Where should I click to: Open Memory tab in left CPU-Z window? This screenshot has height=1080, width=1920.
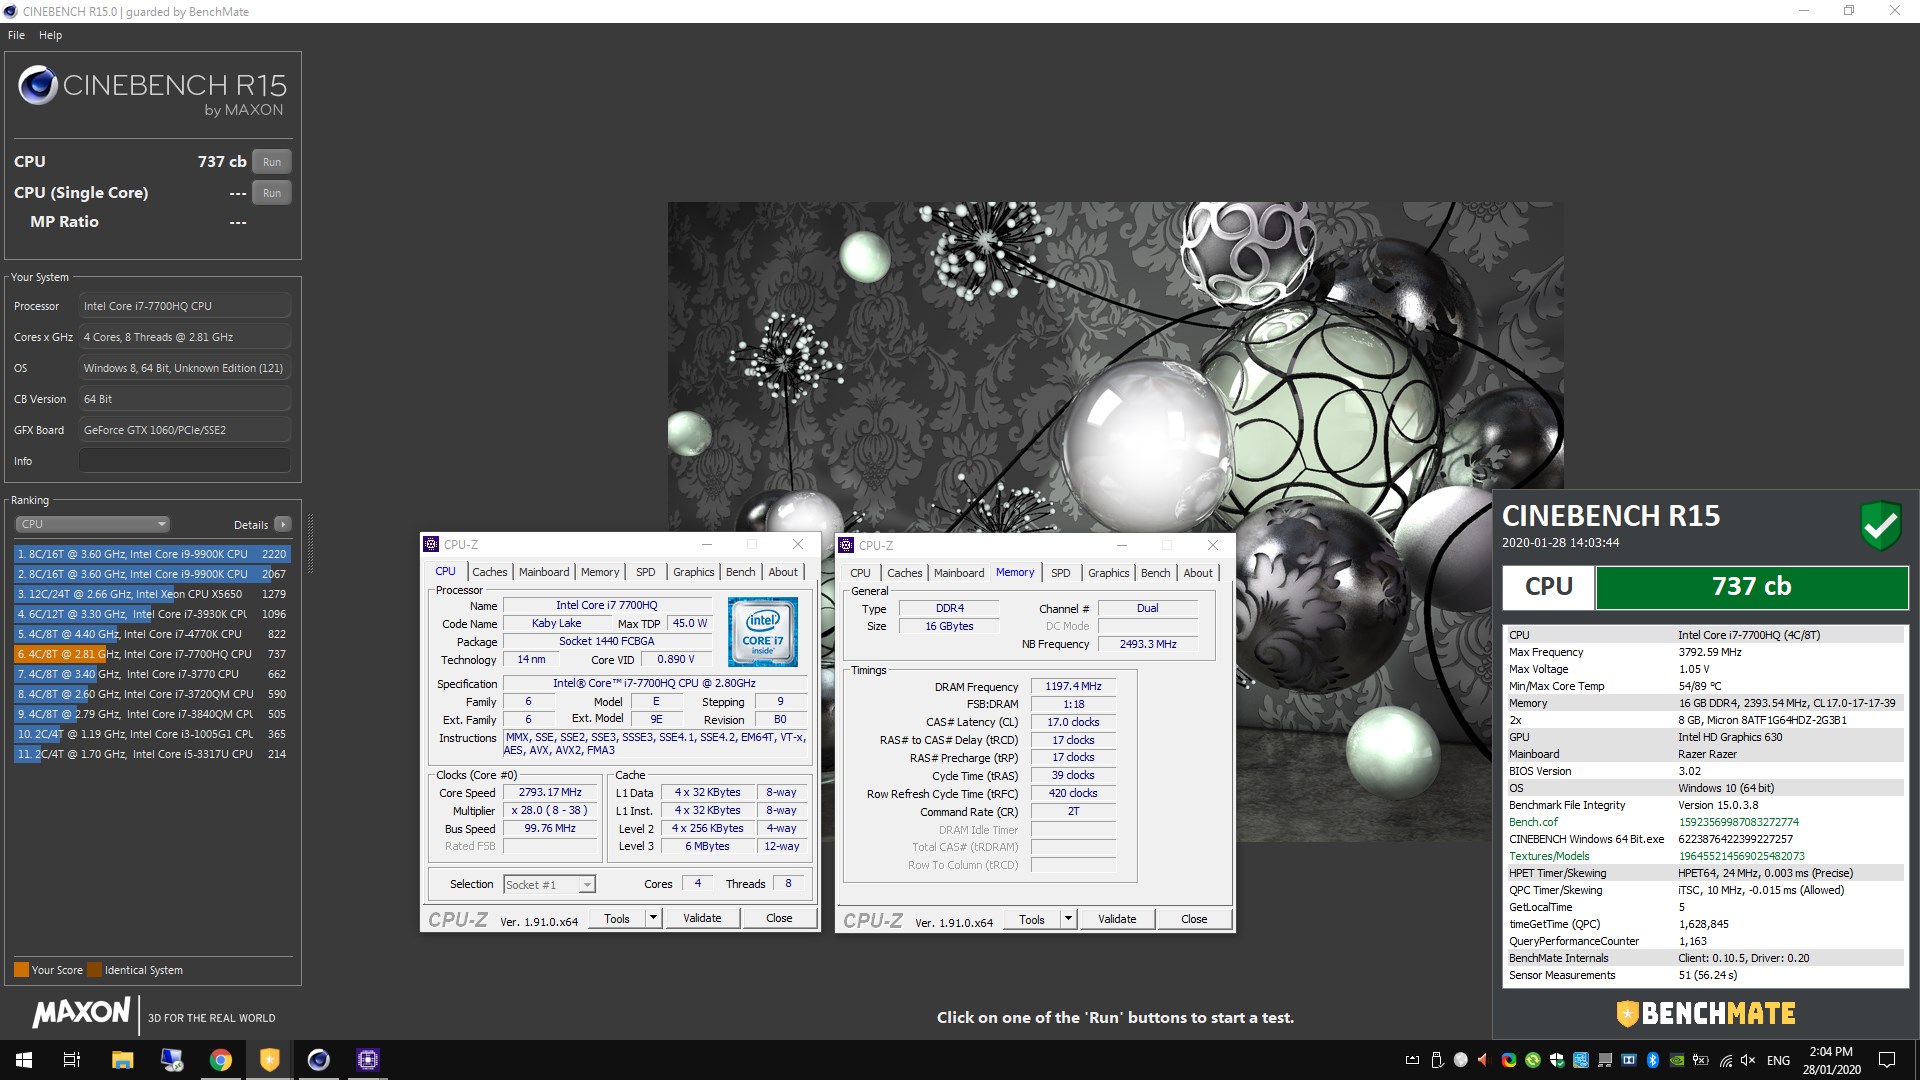click(600, 572)
